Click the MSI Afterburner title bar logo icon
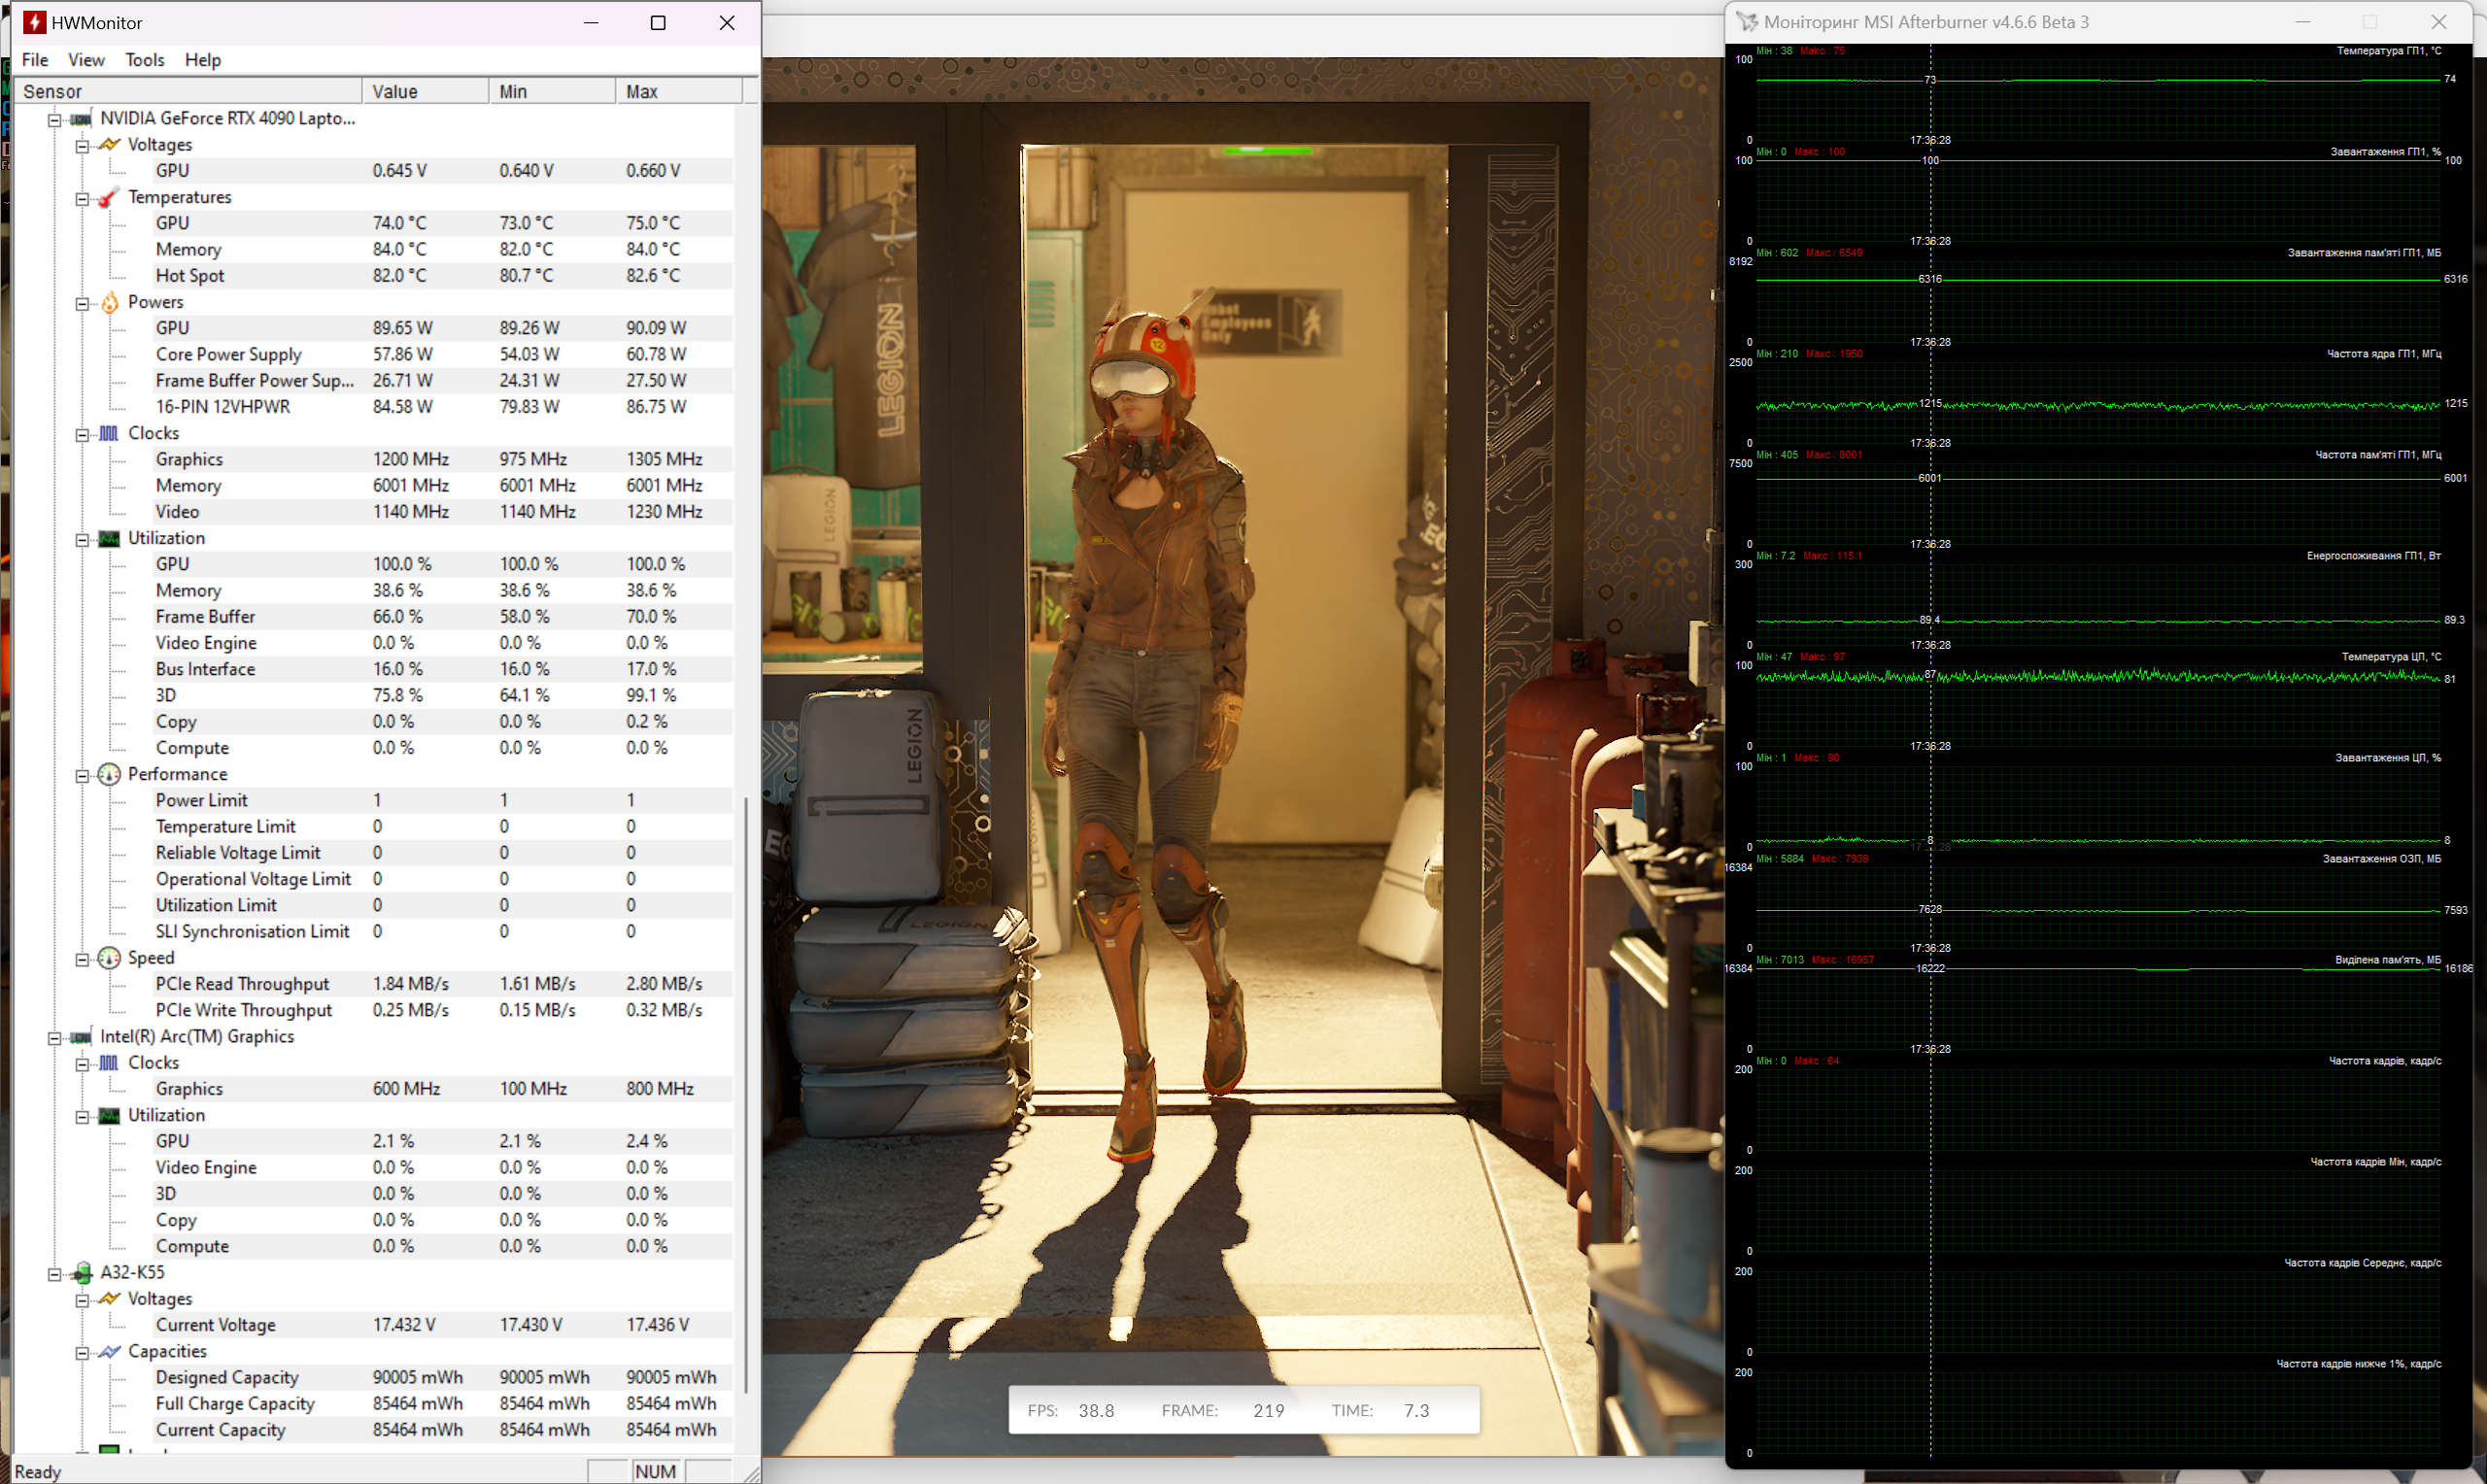 [x=1747, y=22]
